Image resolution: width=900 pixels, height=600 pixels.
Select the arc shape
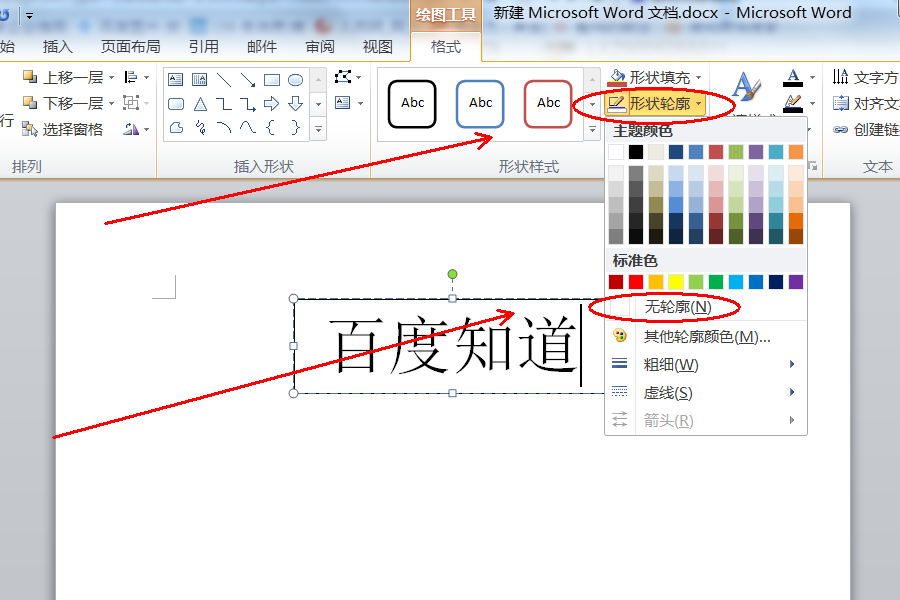point(224,127)
